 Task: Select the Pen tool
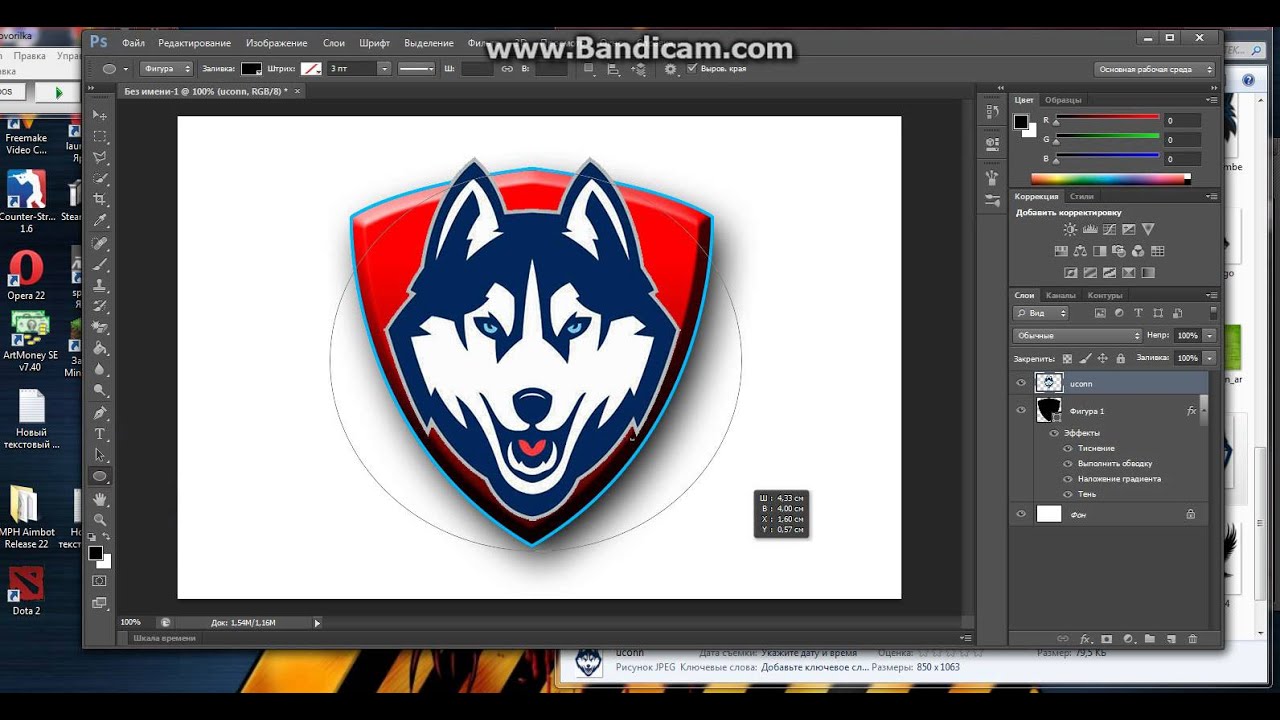pos(100,413)
